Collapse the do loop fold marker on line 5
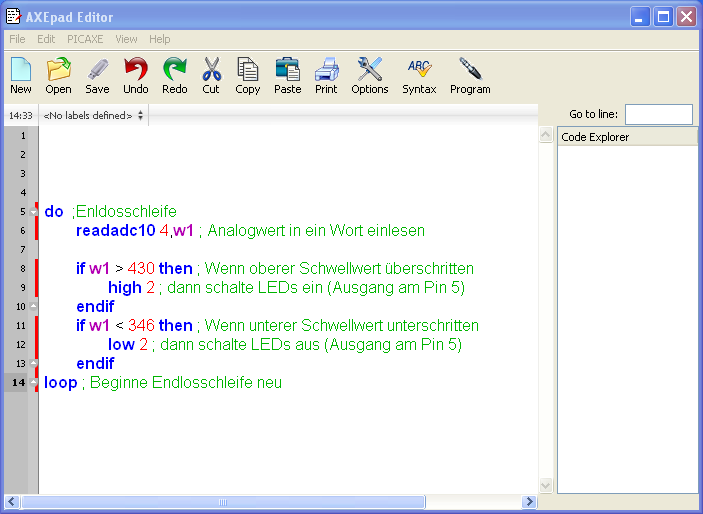The image size is (703, 514). click(35, 212)
